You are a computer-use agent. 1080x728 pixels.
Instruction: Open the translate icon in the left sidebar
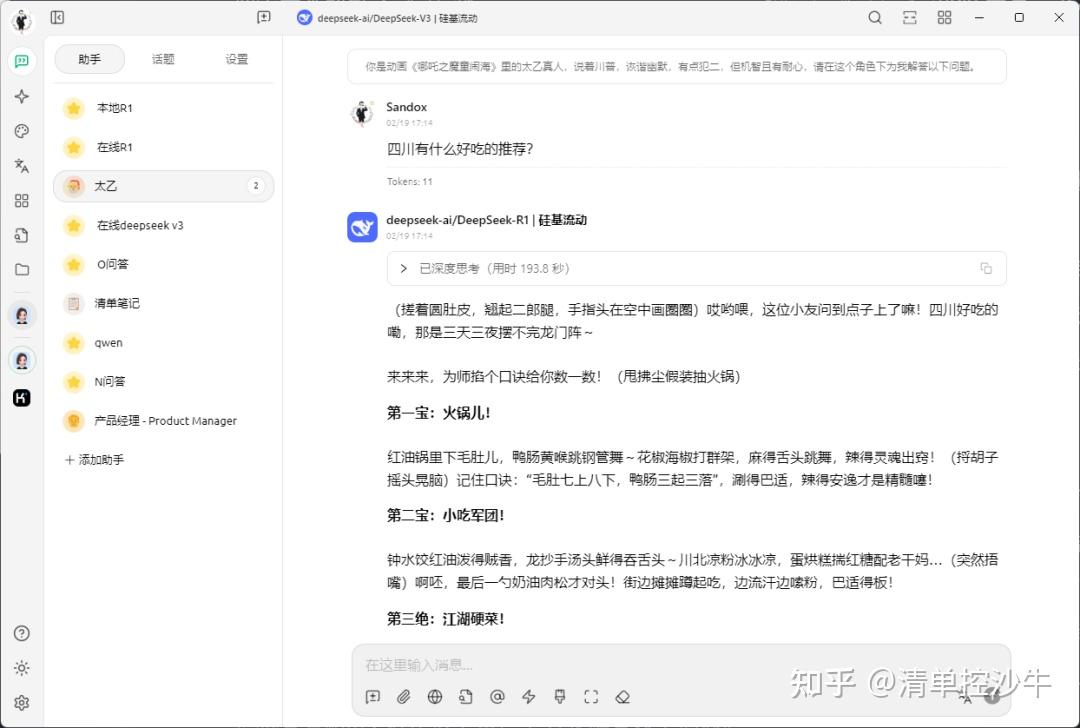(x=21, y=165)
